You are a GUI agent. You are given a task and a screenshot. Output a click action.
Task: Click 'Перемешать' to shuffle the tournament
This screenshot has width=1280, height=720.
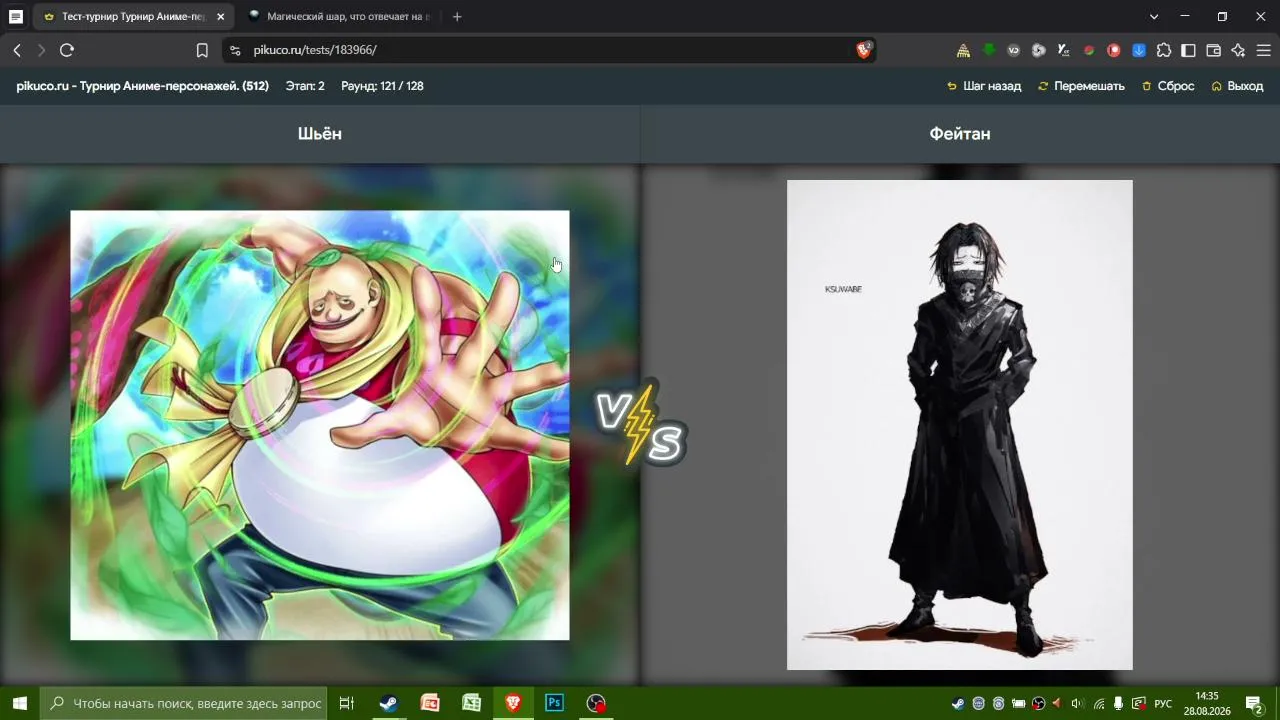[x=1081, y=86]
